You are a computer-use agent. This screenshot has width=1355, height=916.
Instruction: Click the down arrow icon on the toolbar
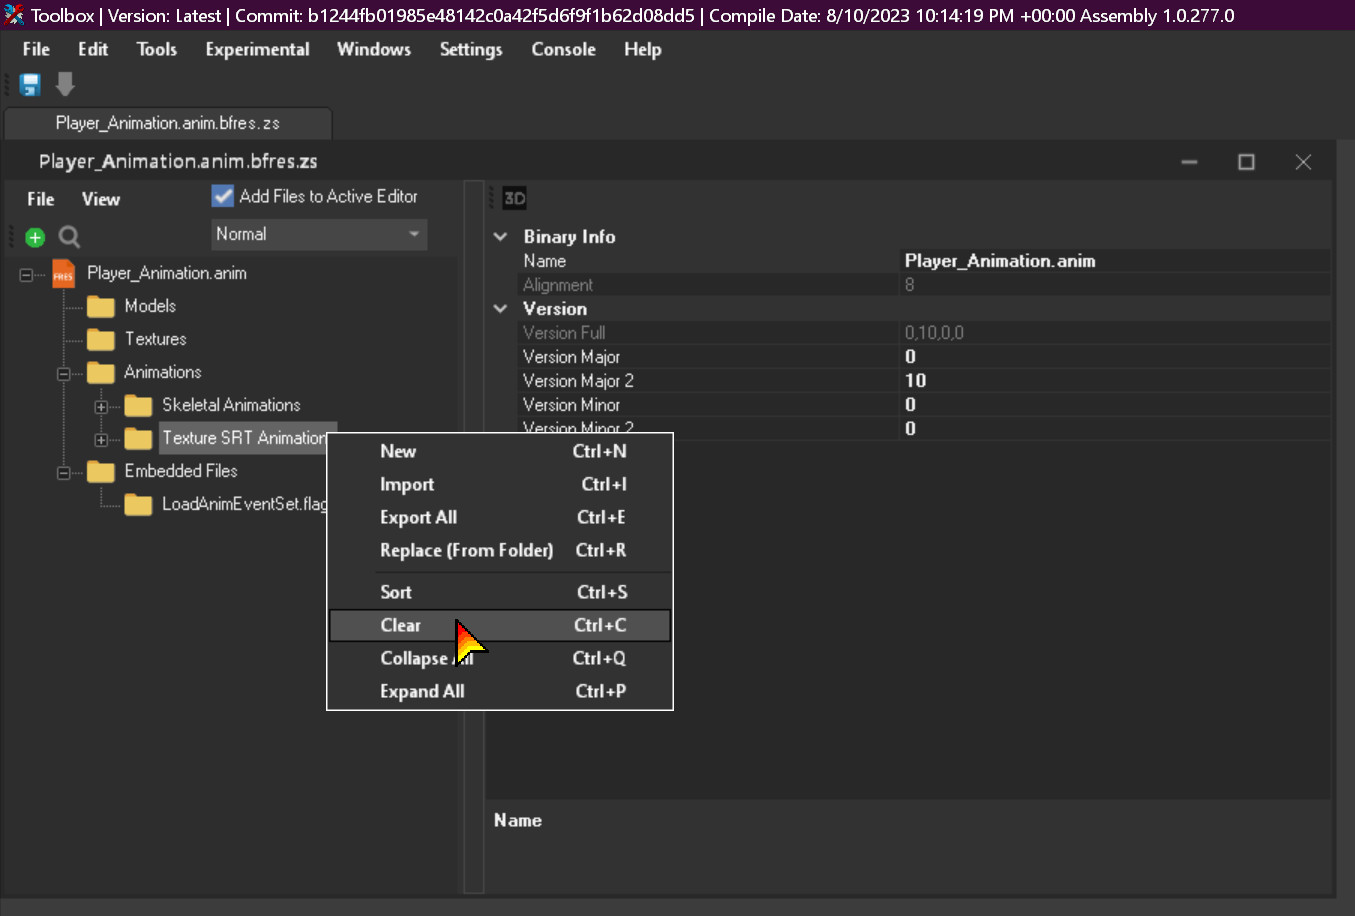[64, 84]
